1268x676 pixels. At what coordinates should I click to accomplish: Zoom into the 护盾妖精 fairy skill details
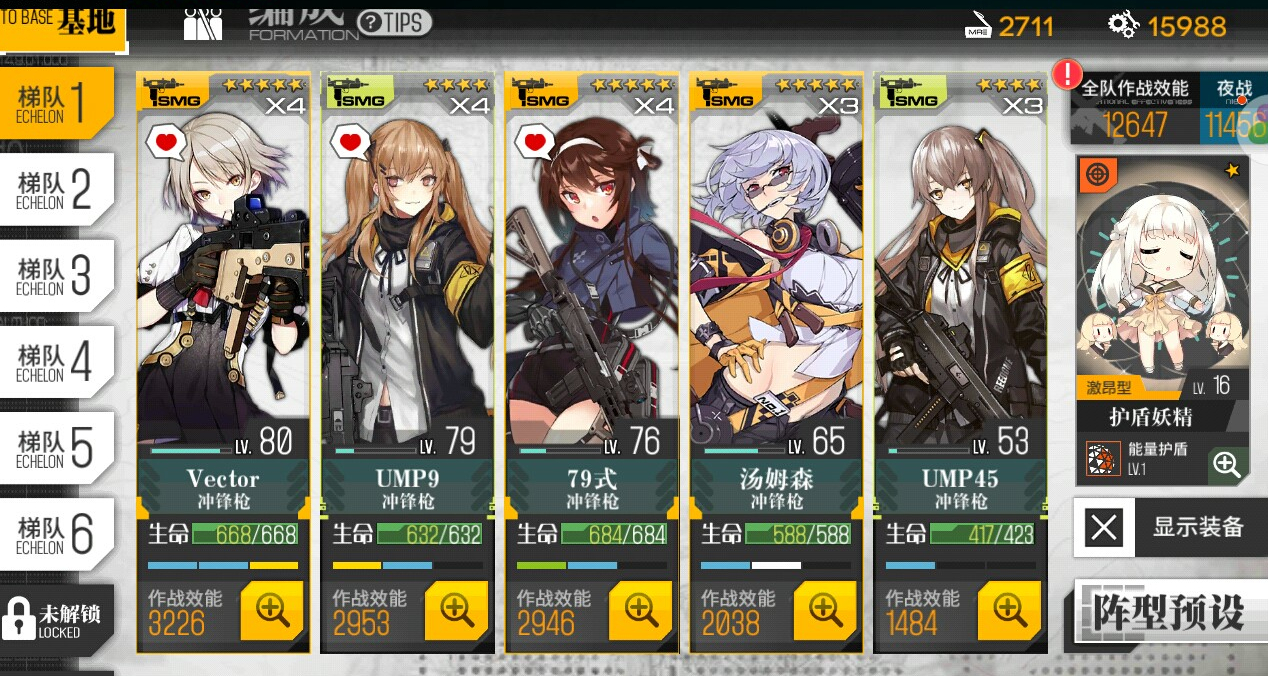coord(1227,464)
